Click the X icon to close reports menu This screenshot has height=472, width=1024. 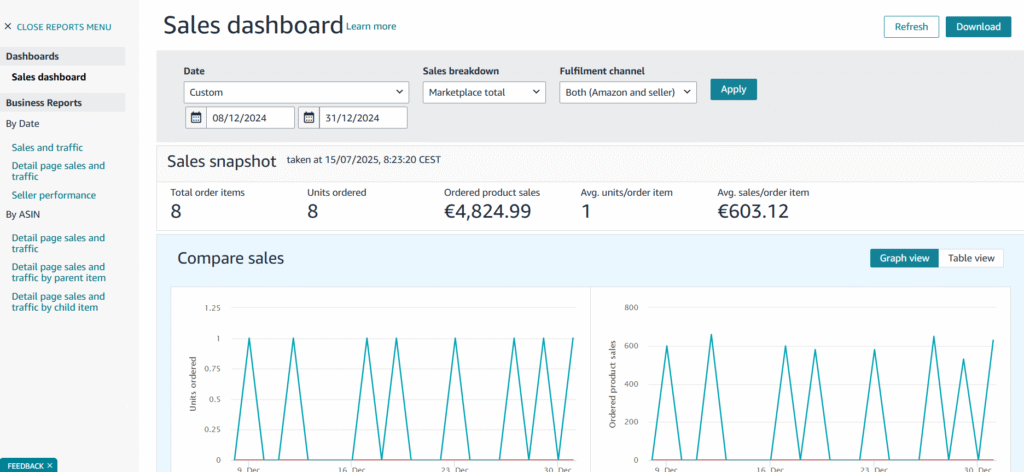point(8,27)
